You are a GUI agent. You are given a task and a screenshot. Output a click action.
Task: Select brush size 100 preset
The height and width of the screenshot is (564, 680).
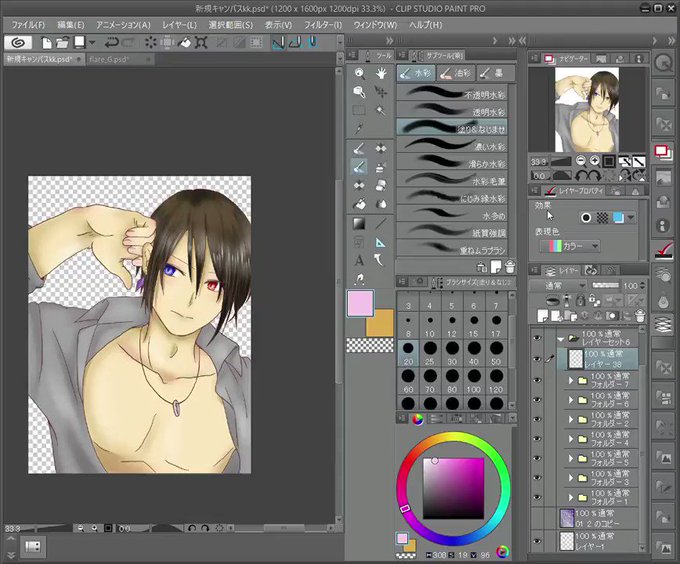pyautogui.click(x=474, y=381)
